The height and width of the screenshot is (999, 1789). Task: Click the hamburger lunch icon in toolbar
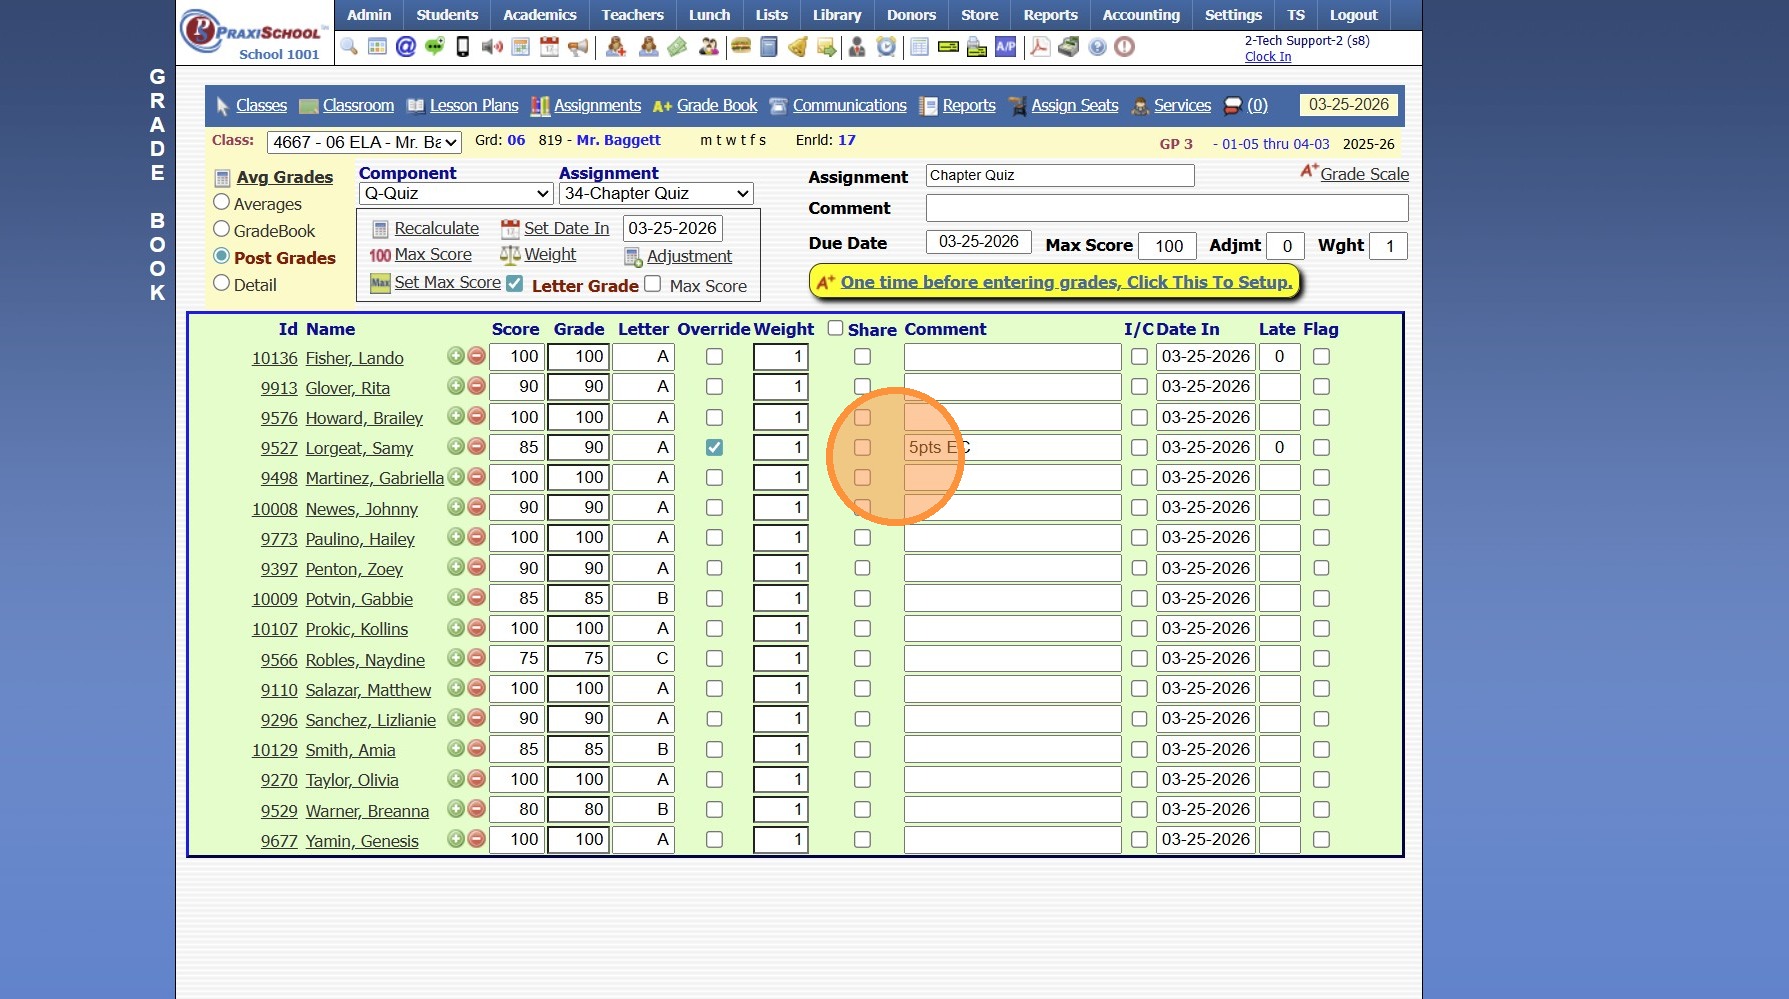(x=740, y=47)
